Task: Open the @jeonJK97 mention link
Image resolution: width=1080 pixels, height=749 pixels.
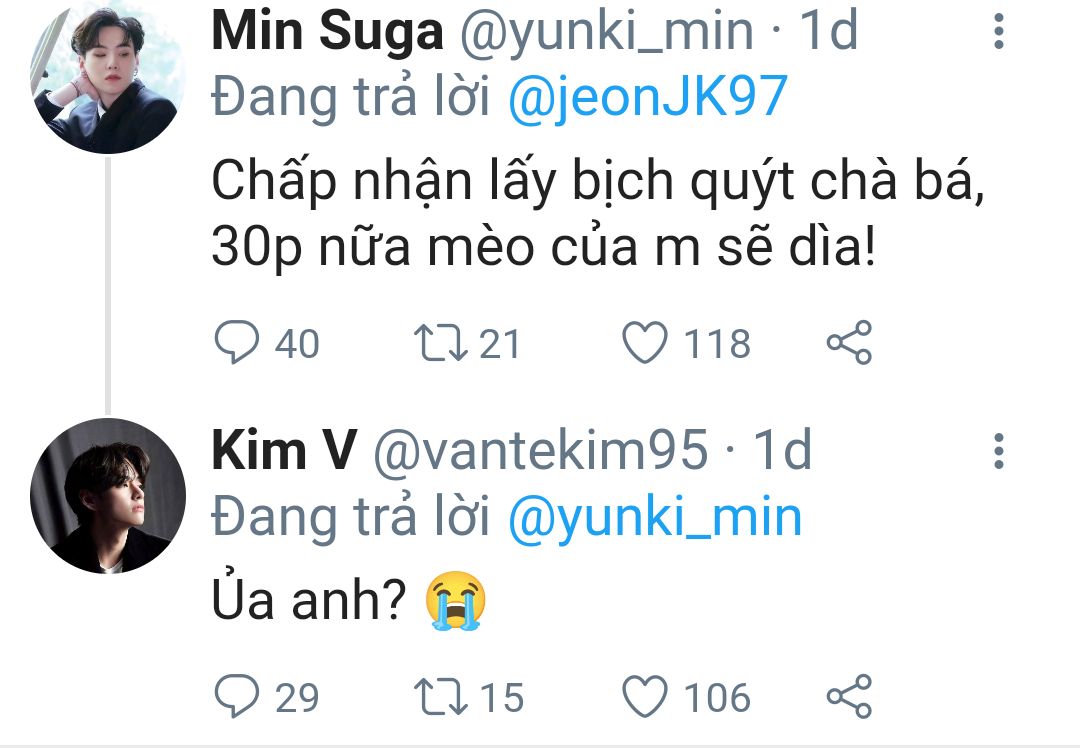Action: [649, 99]
